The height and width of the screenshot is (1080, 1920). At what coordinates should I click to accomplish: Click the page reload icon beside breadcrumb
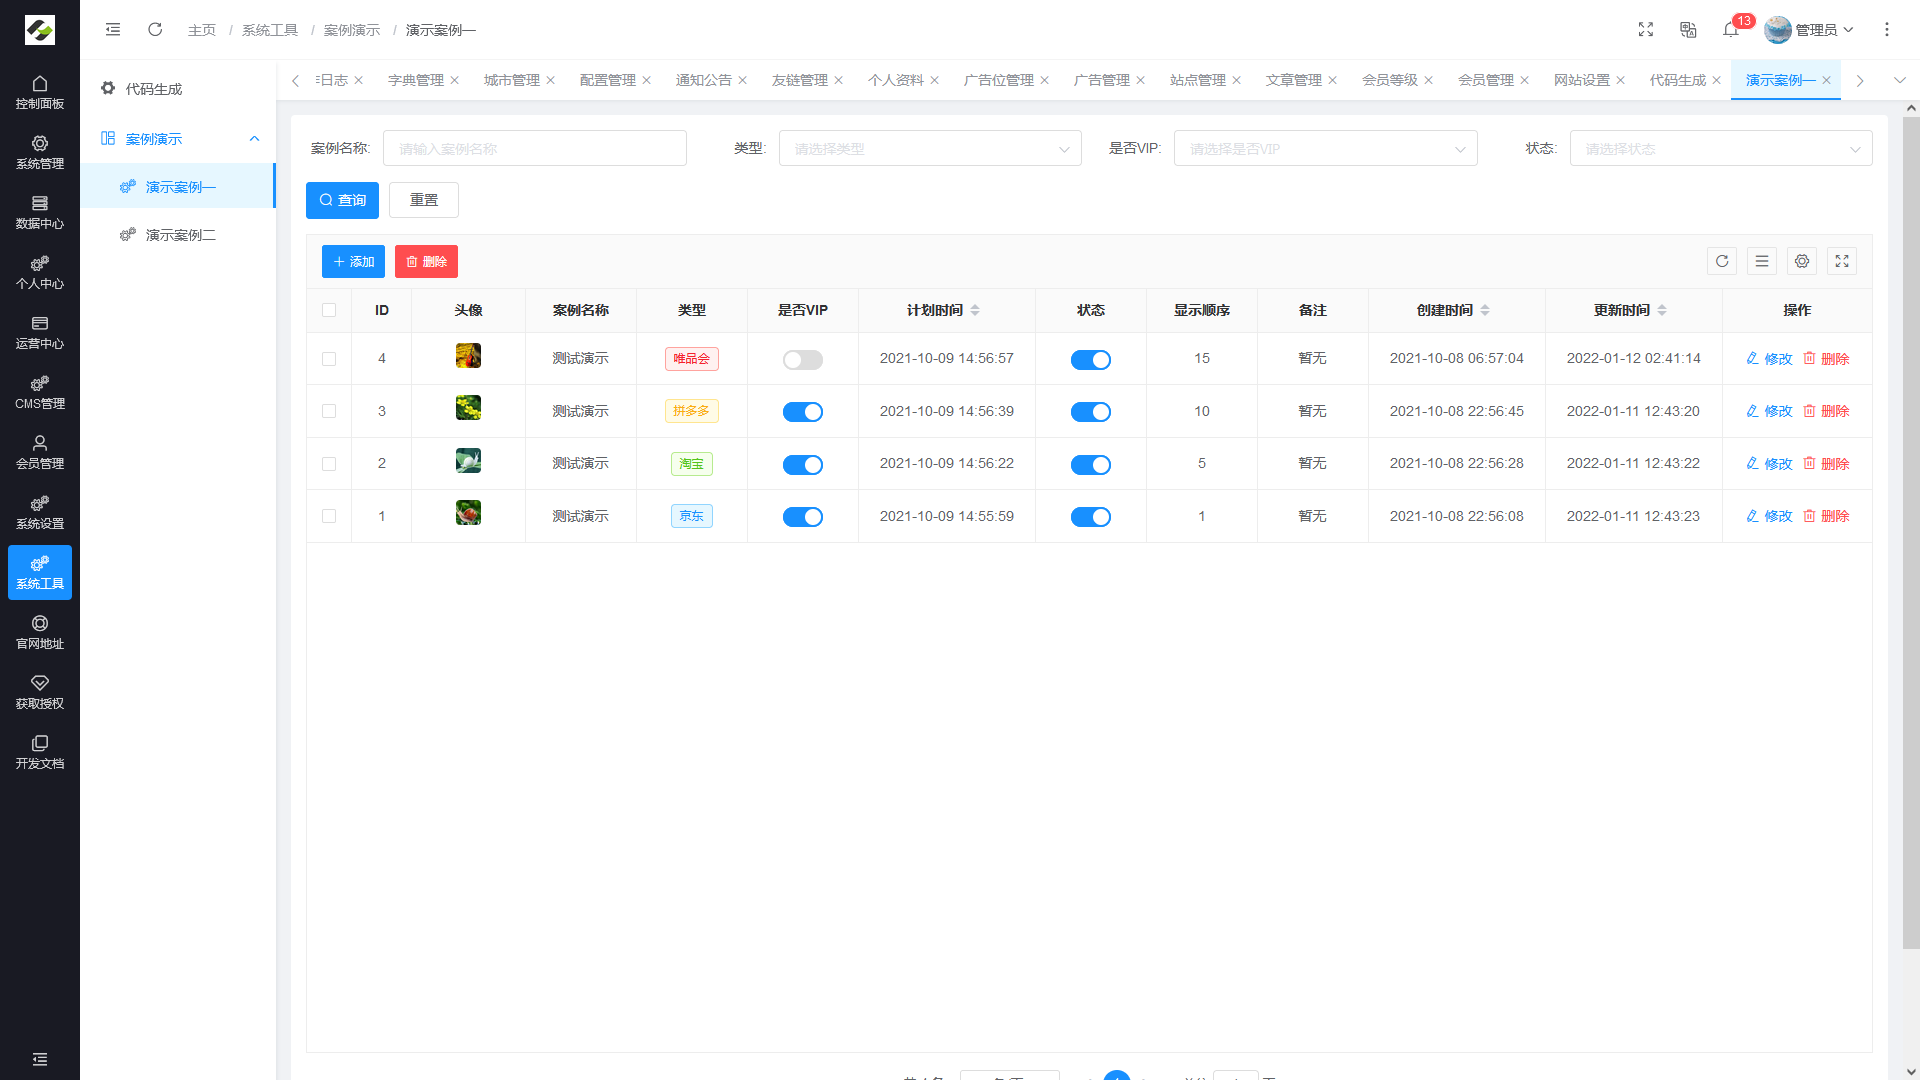pyautogui.click(x=155, y=30)
